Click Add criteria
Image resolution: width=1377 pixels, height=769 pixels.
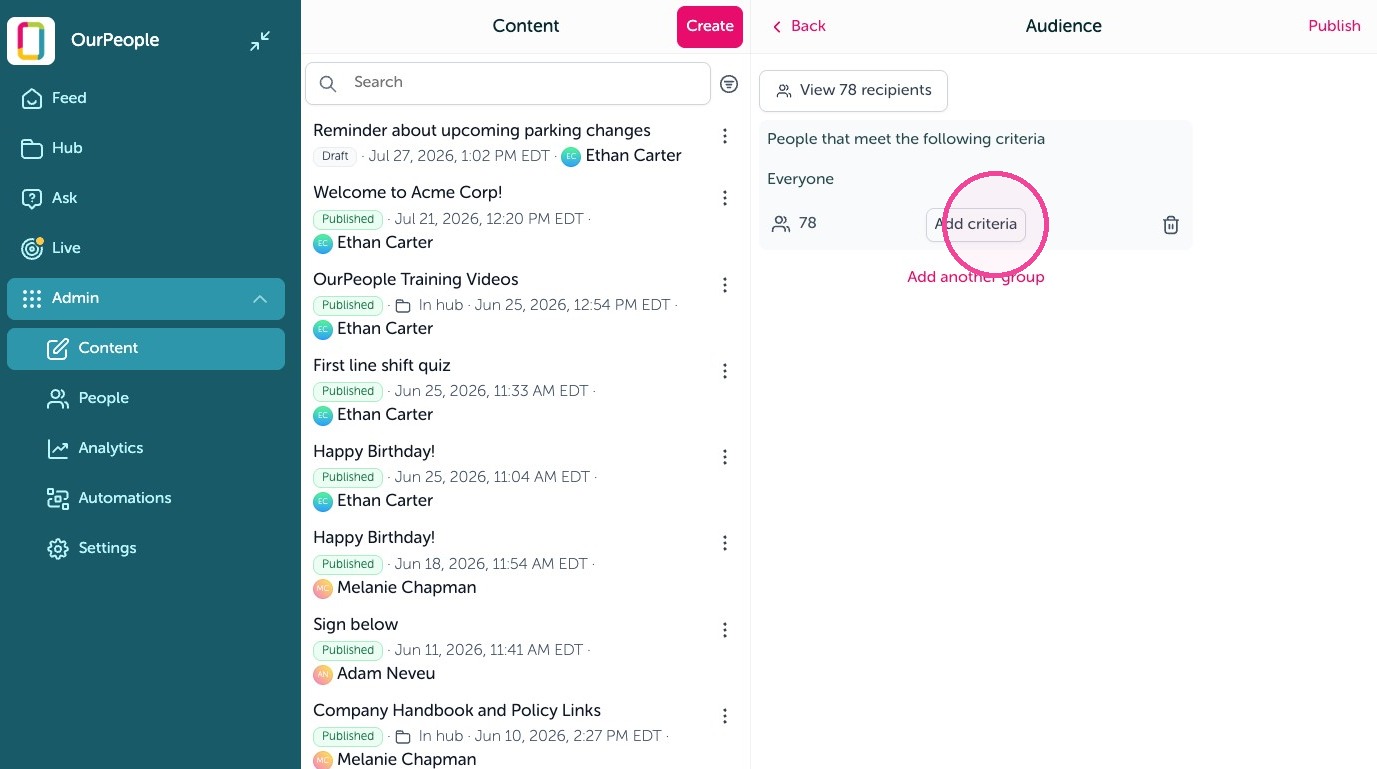[x=976, y=224]
